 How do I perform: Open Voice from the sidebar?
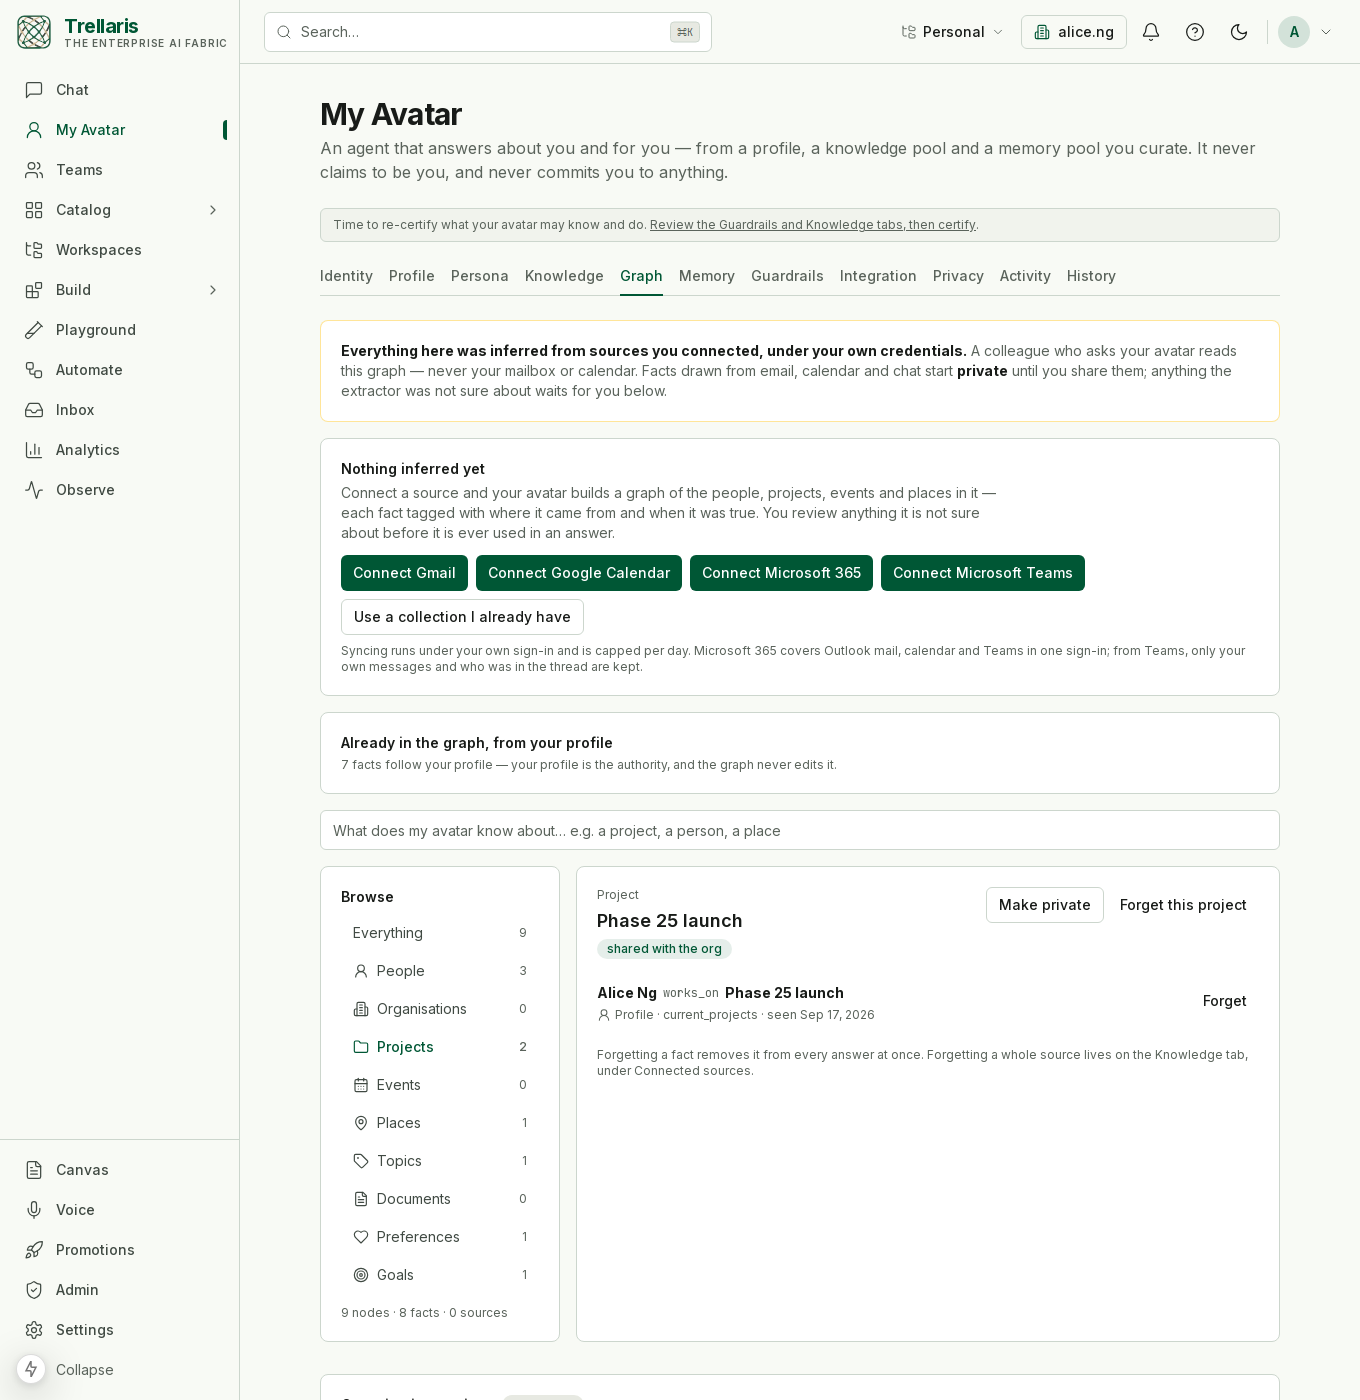pos(120,1210)
